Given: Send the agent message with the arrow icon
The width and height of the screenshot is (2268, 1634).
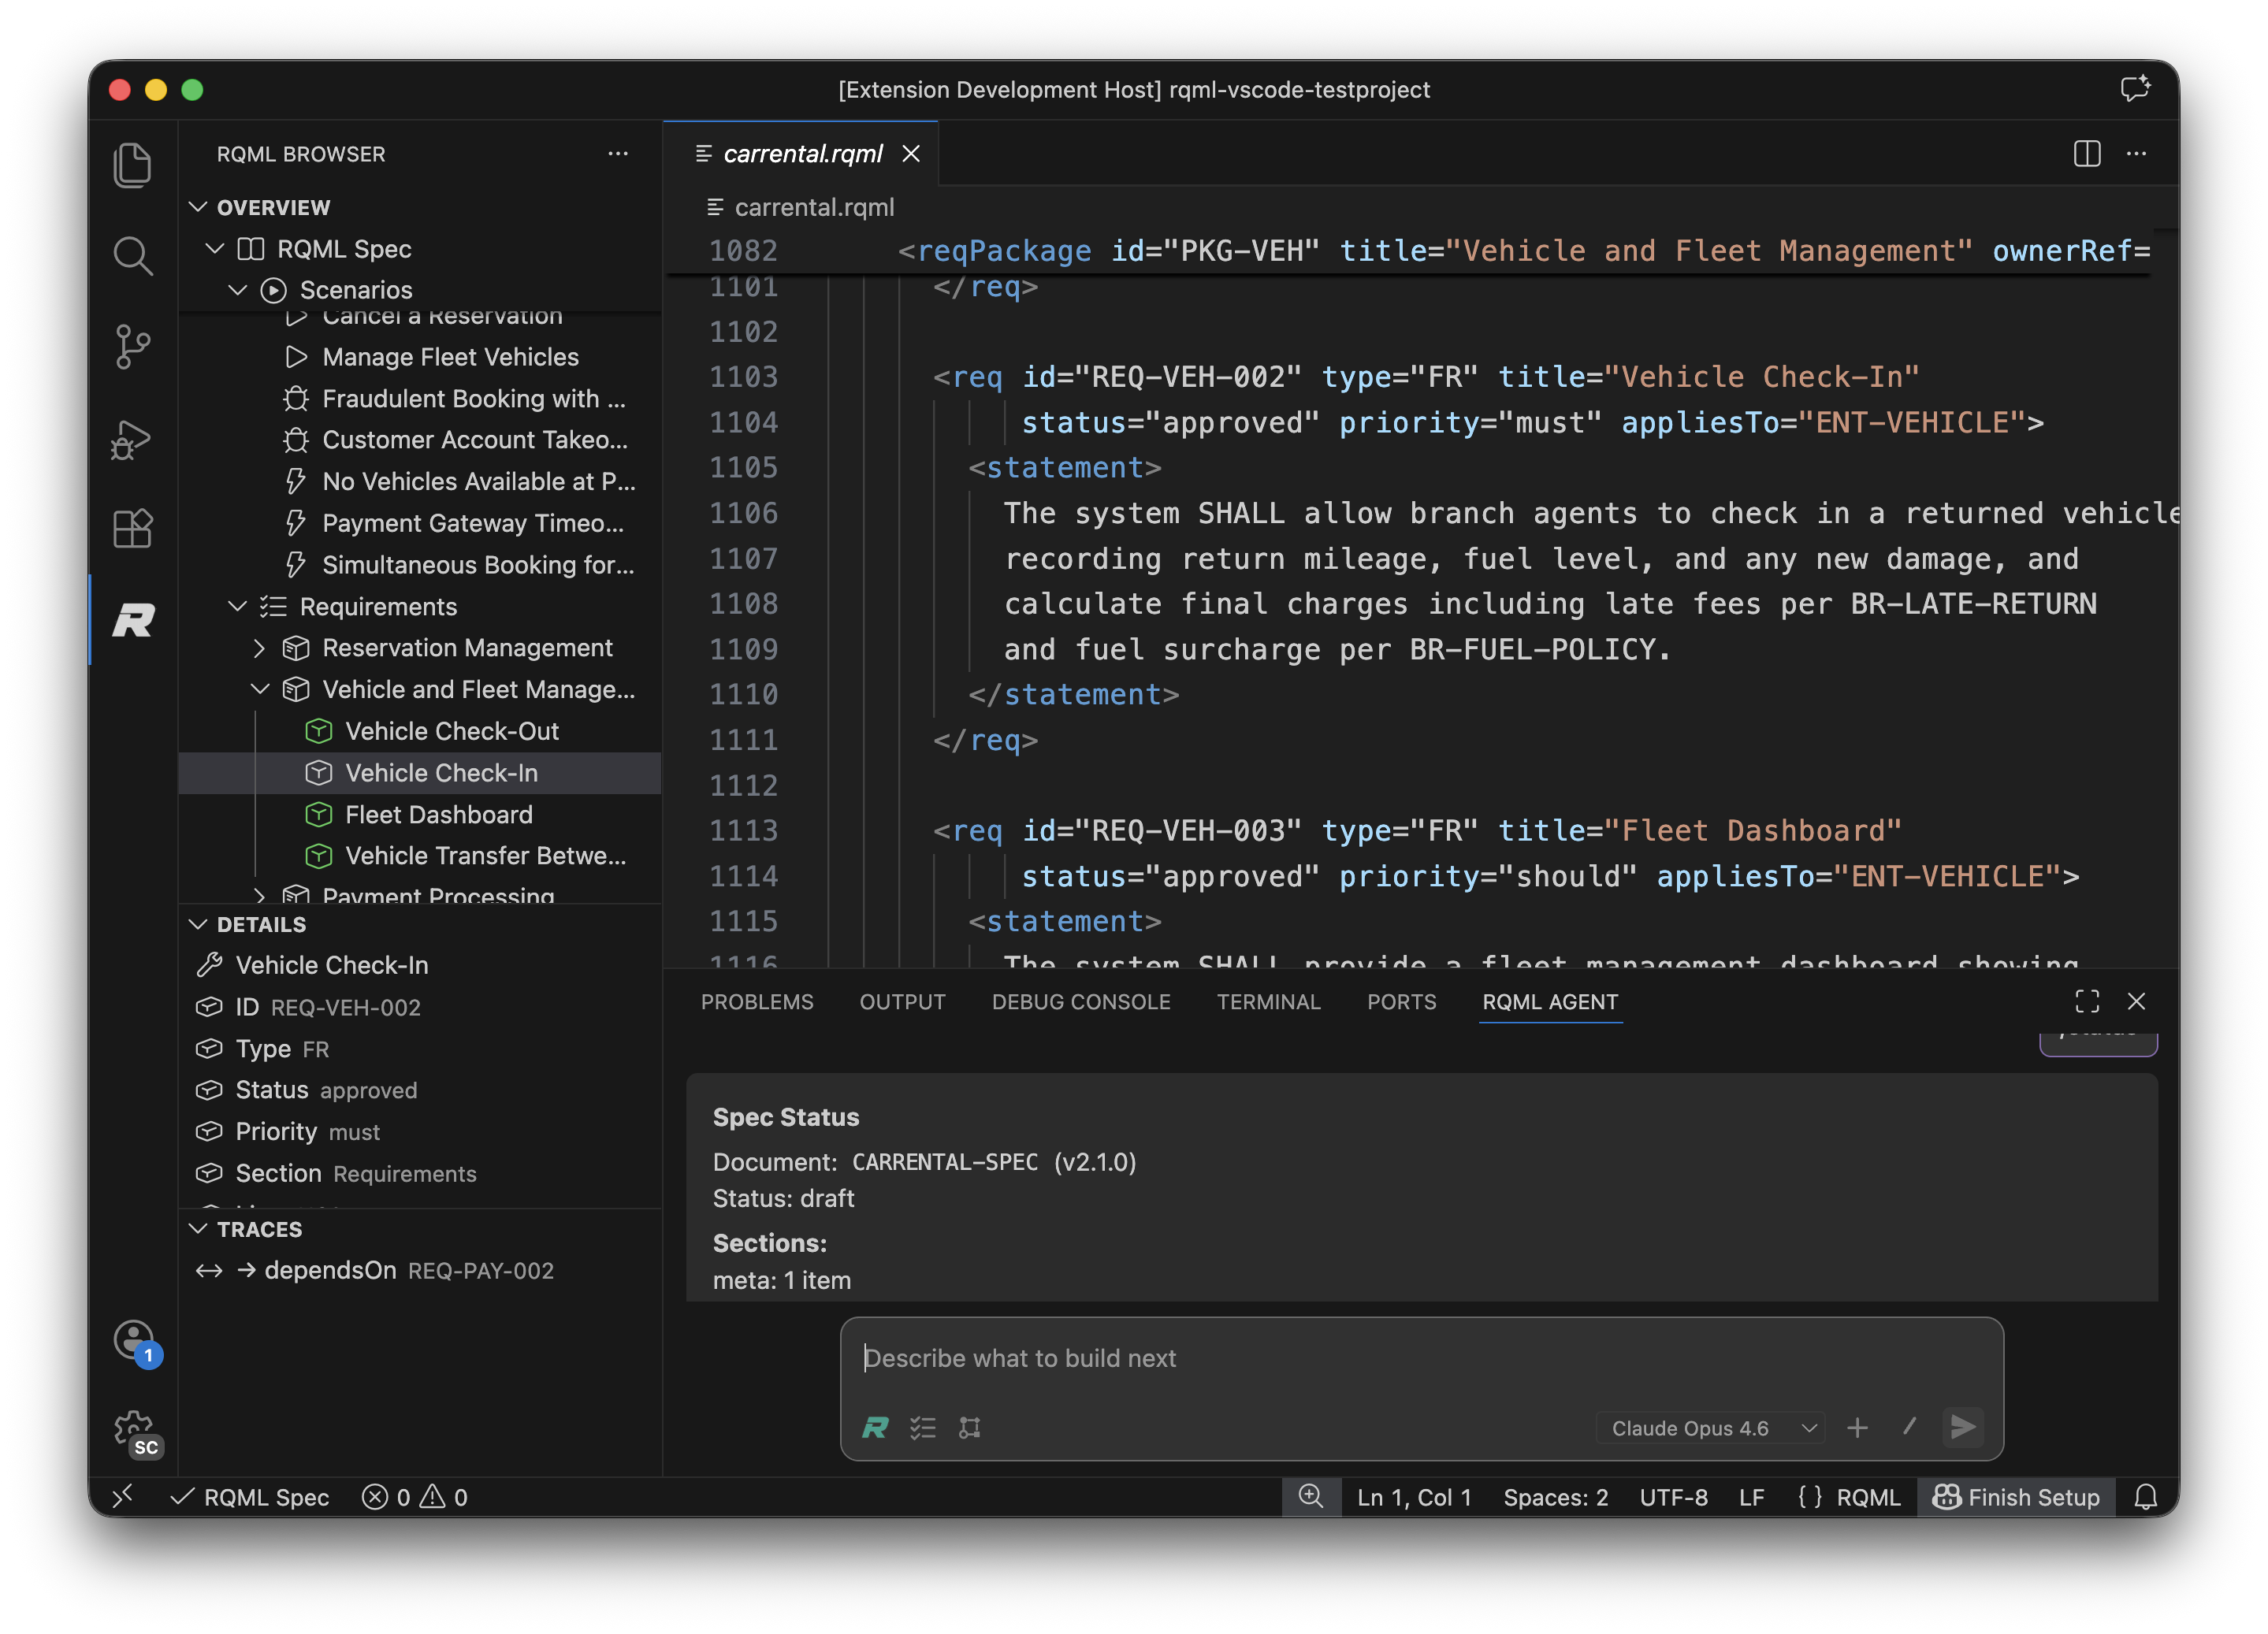Looking at the screenshot, I should click(1963, 1428).
